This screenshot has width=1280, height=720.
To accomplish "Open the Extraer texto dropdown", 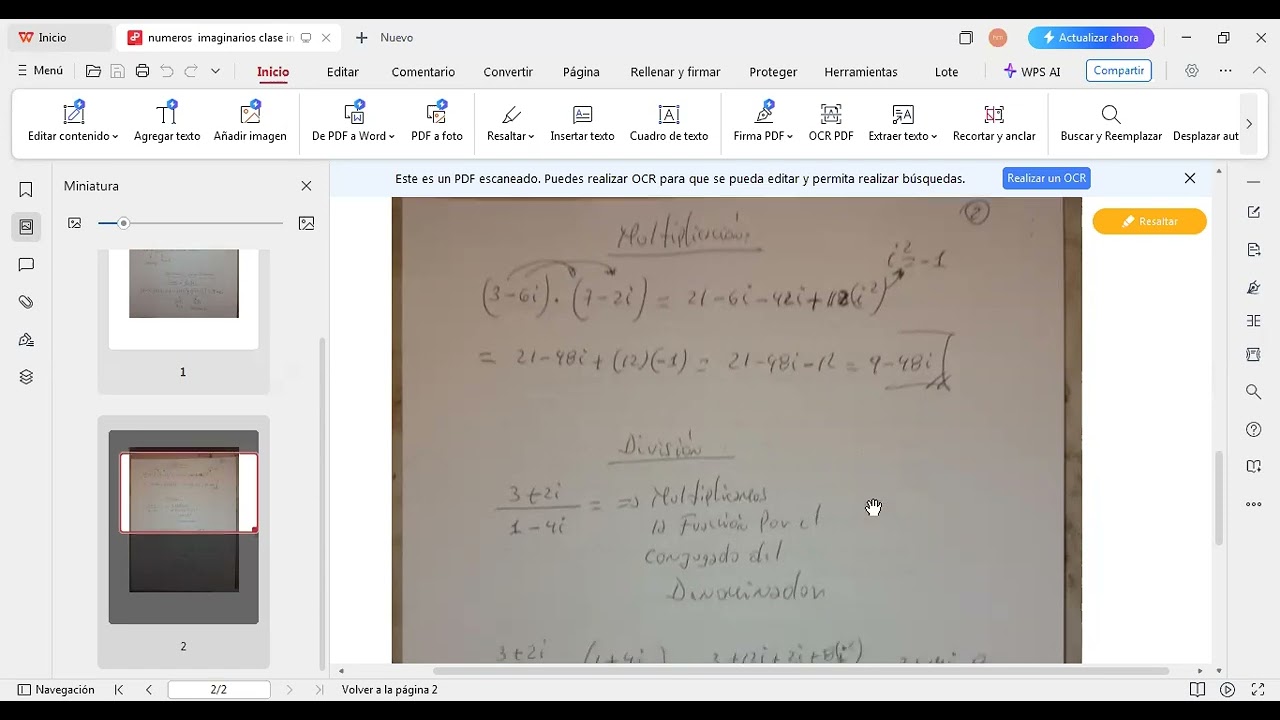I will (x=903, y=123).
